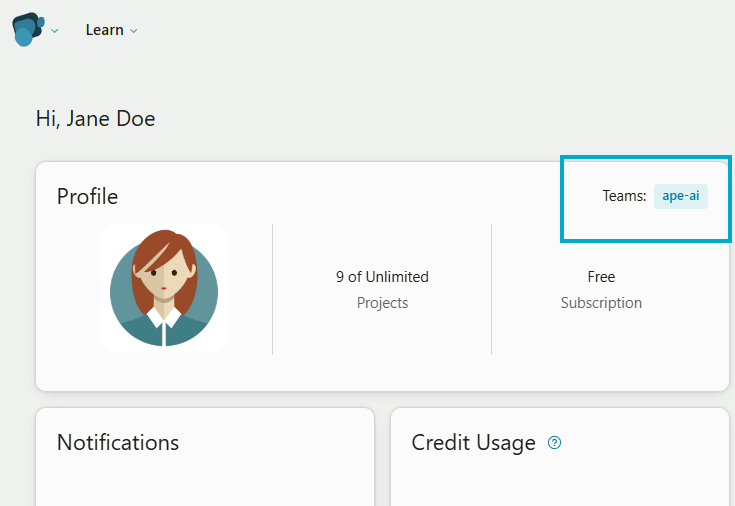
Task: Expand the chevron beside the app logo
Action: click(54, 31)
